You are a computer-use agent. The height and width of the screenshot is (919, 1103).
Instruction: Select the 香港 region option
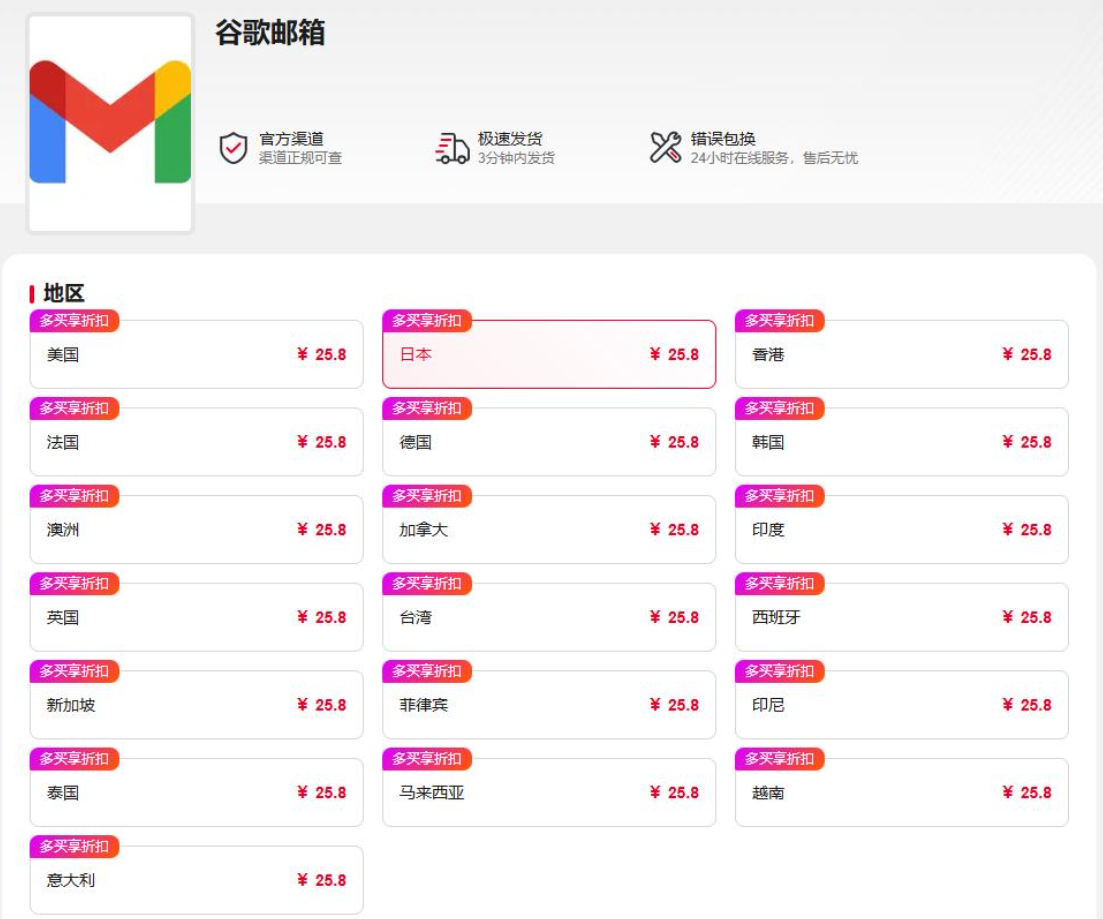pos(901,354)
